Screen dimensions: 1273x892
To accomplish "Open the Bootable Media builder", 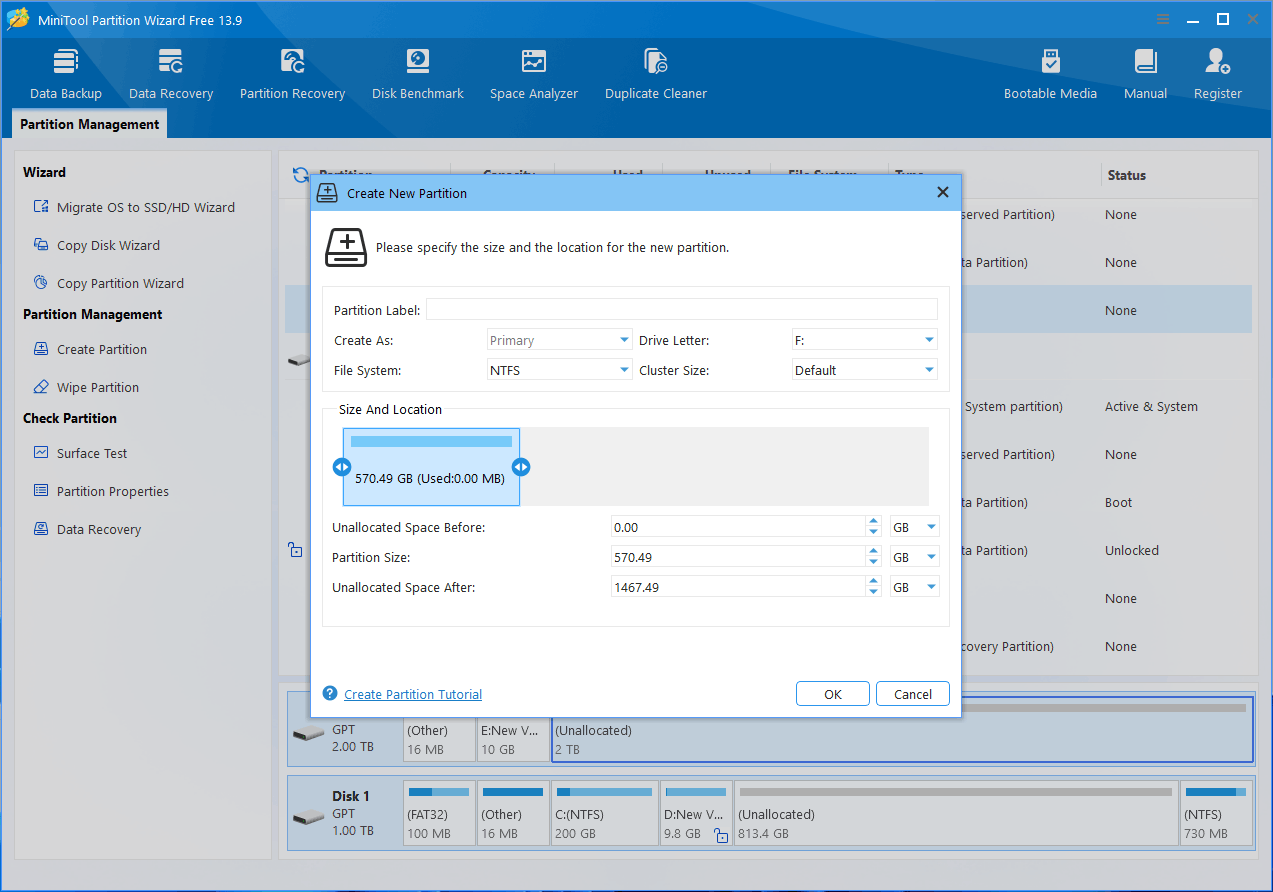I will [x=1050, y=74].
